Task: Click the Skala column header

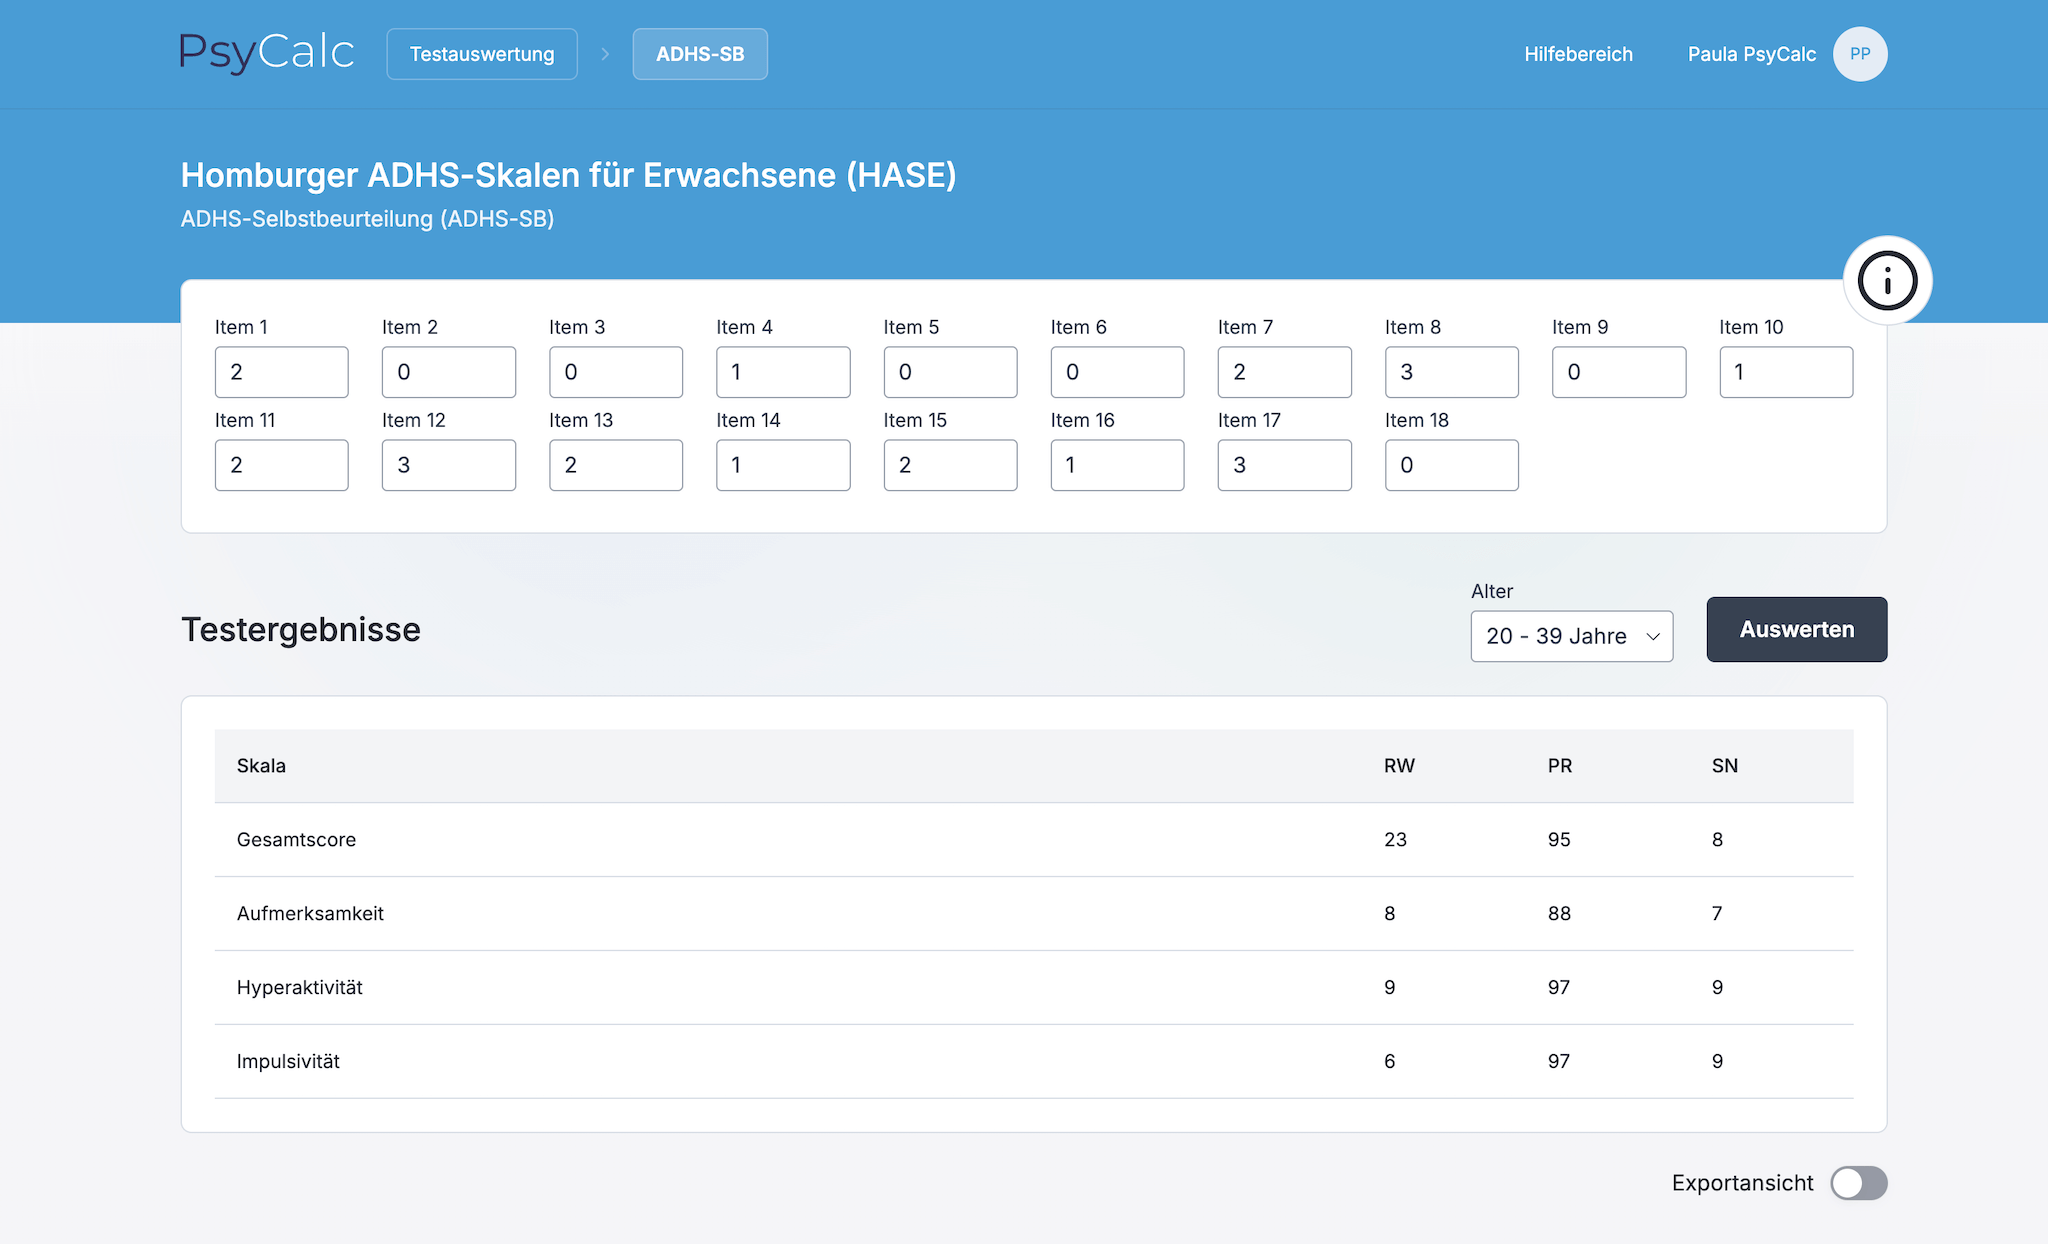Action: coord(261,766)
